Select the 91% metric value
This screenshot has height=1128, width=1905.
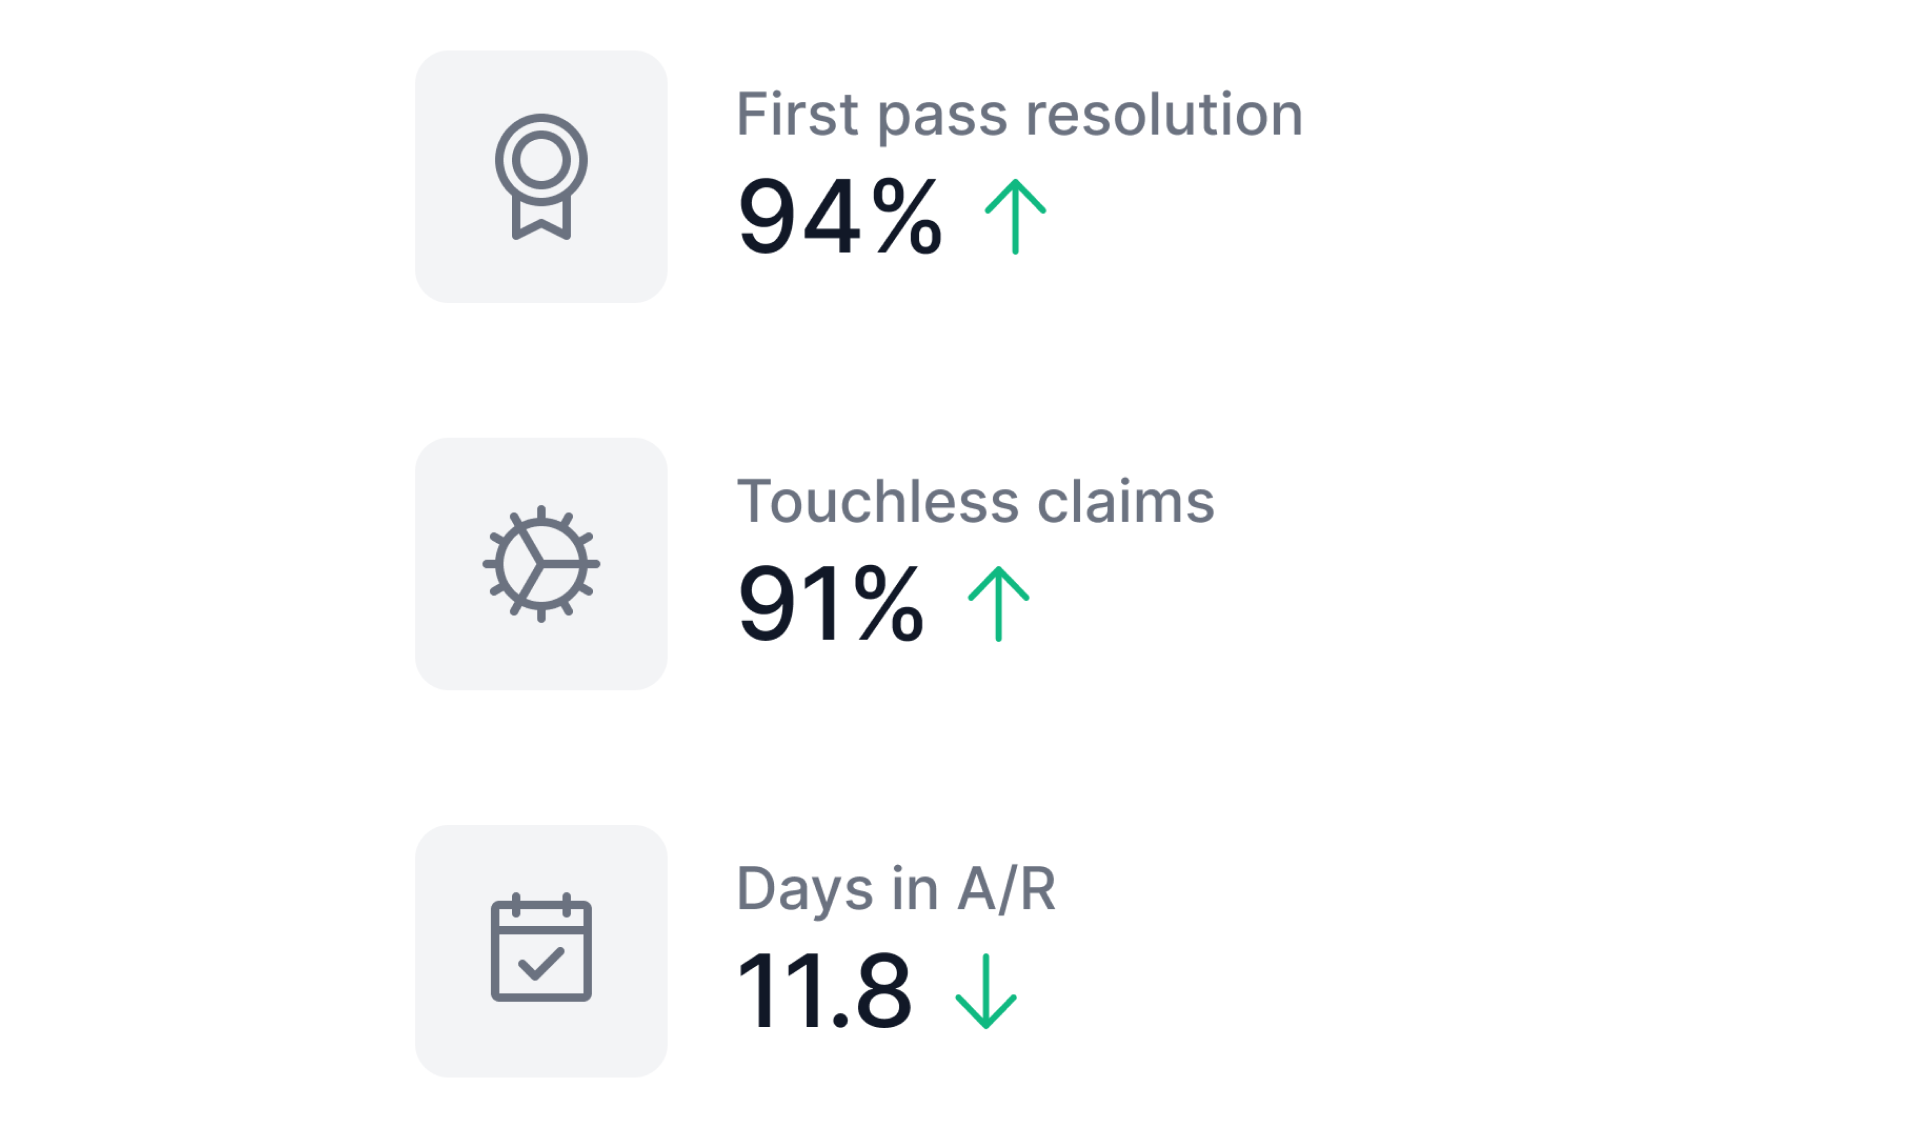coord(829,603)
